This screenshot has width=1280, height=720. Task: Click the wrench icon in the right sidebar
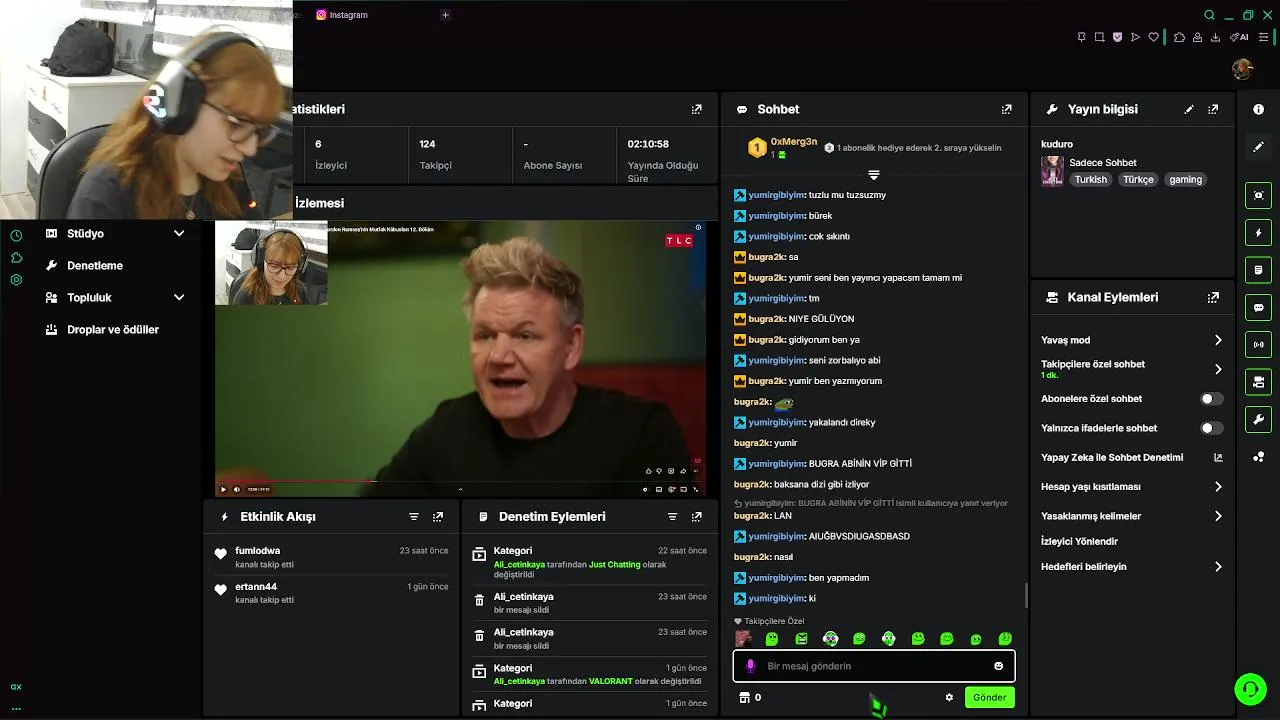click(1259, 419)
